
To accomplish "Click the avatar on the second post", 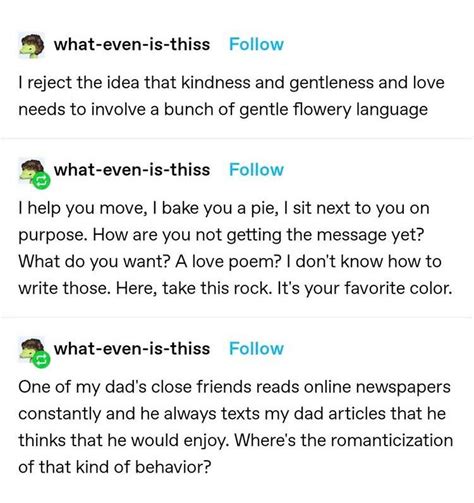I will click(32, 171).
